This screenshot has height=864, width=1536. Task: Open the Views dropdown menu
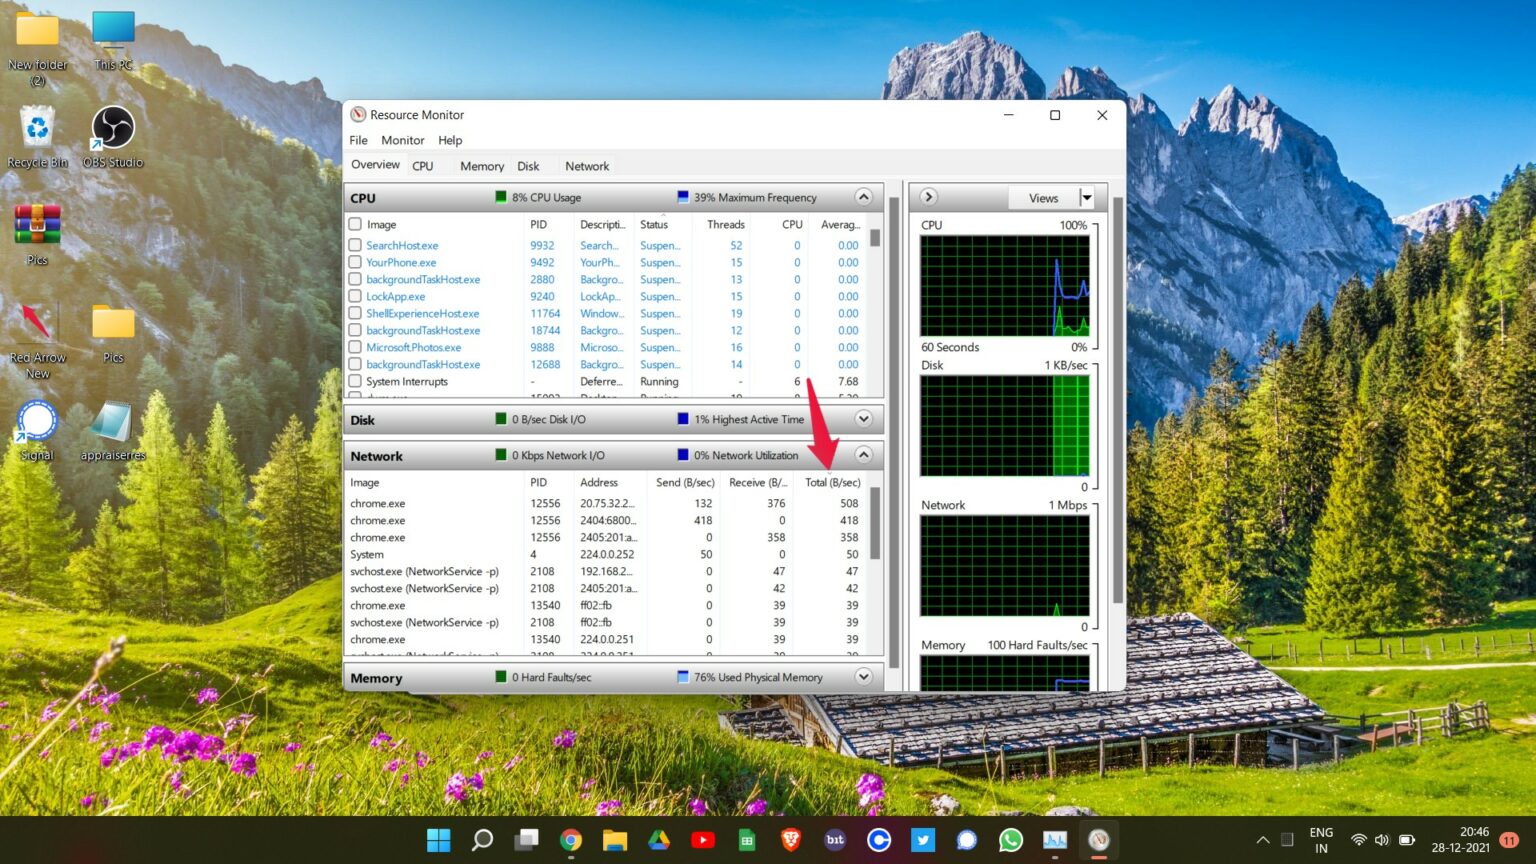[x=1086, y=197]
